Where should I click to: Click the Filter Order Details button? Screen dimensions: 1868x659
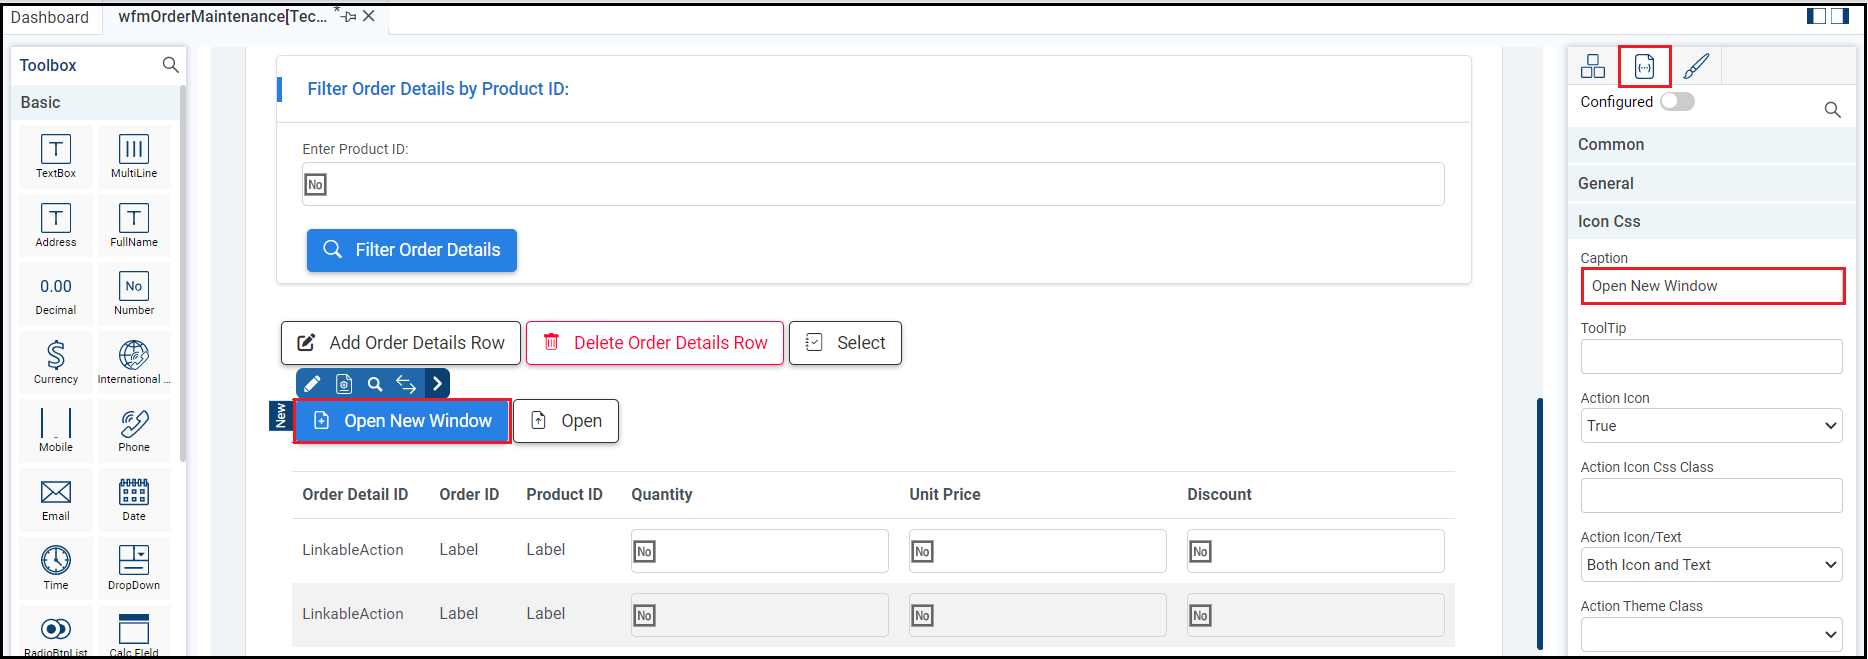click(412, 250)
